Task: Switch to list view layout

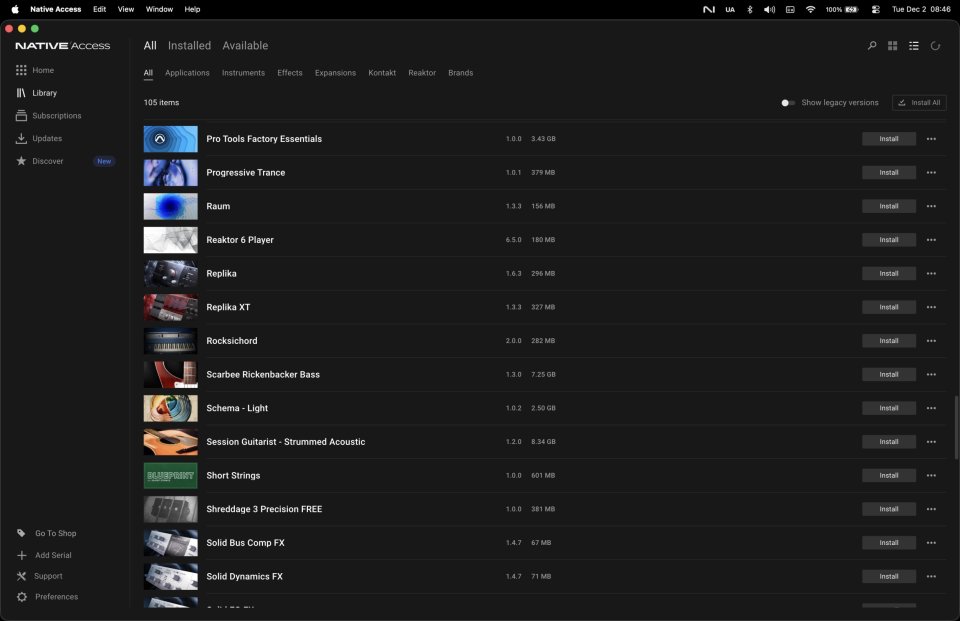Action: click(x=913, y=45)
